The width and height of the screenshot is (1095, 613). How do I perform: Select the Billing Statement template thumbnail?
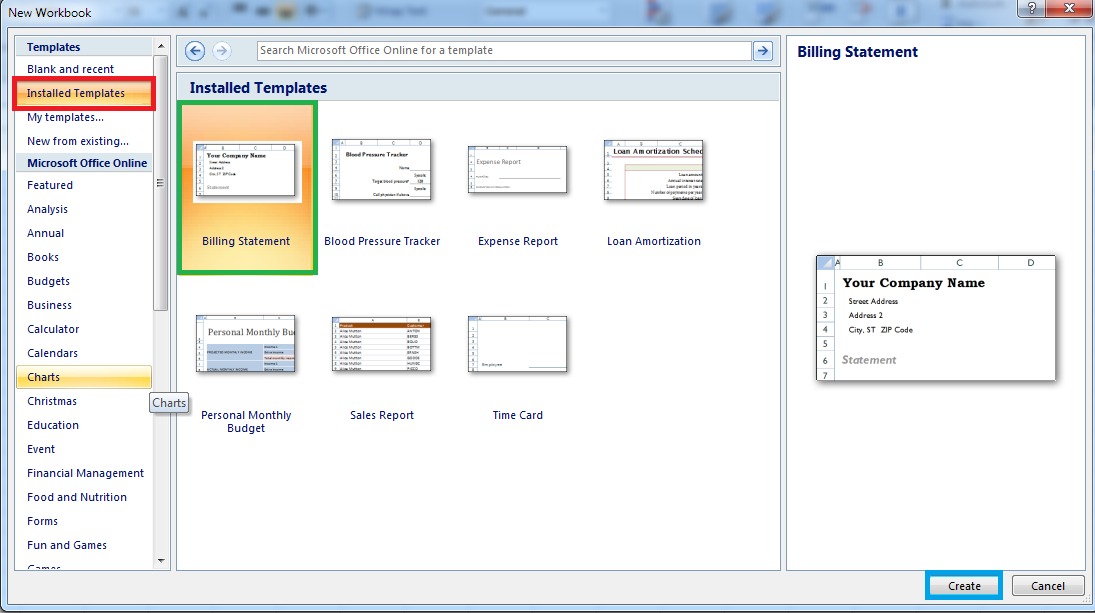pos(247,171)
